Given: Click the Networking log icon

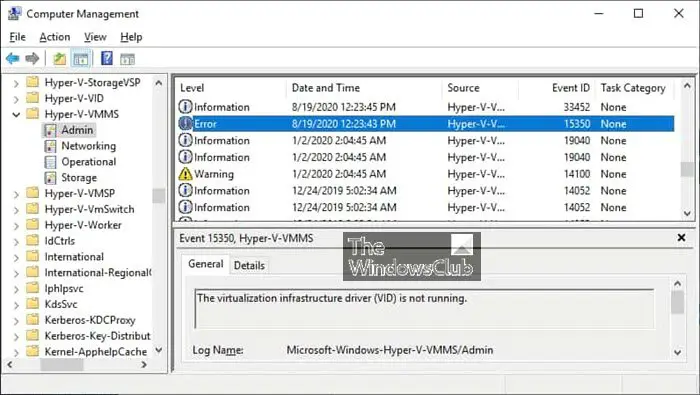Looking at the screenshot, I should (x=50, y=146).
